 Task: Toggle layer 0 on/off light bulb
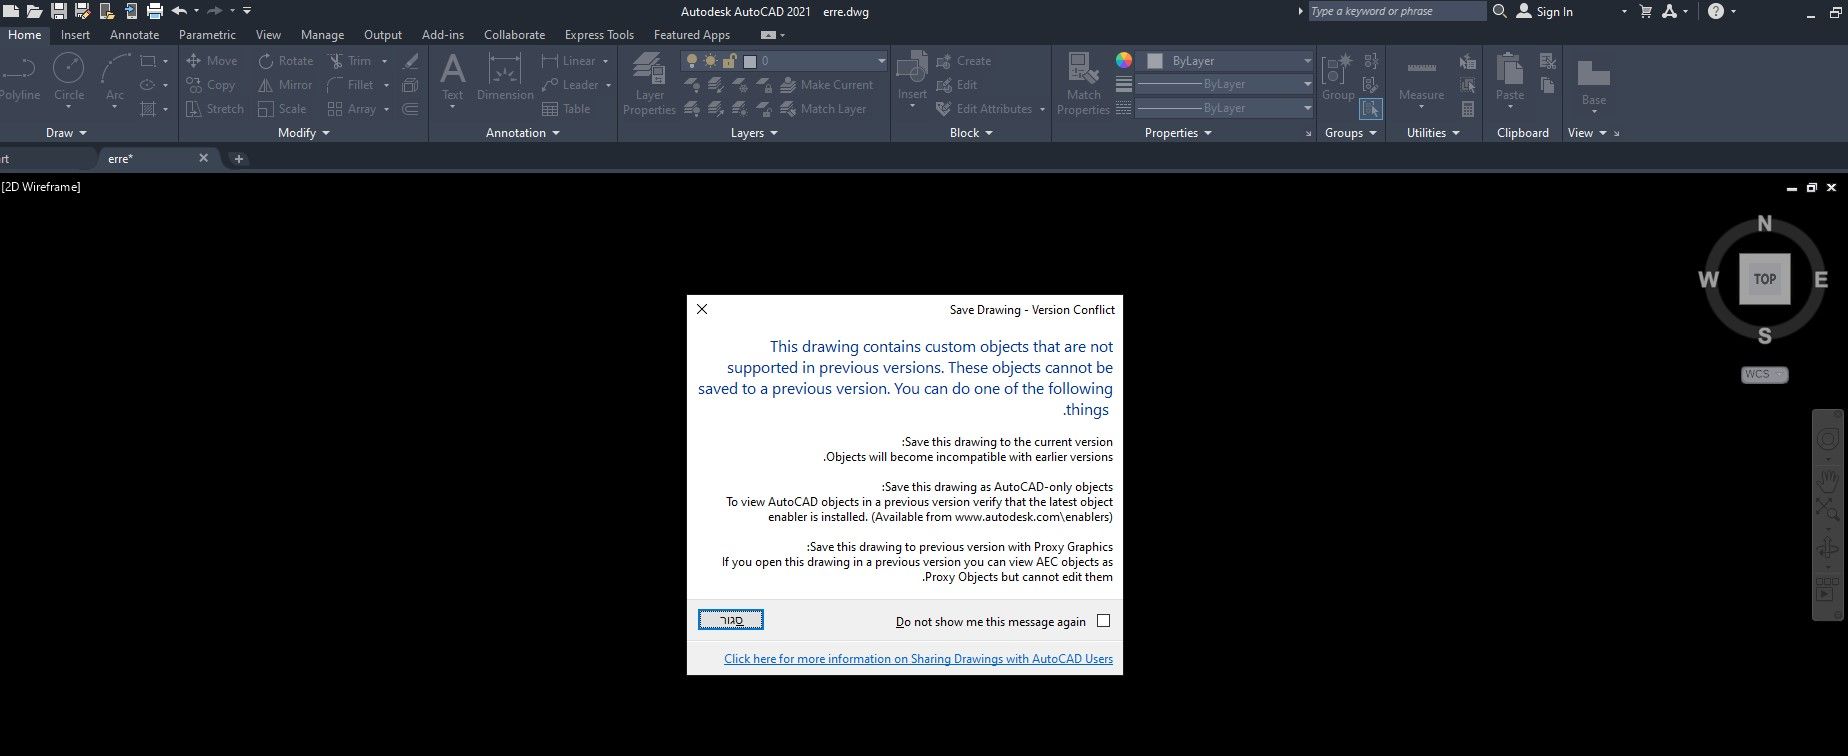pos(690,61)
